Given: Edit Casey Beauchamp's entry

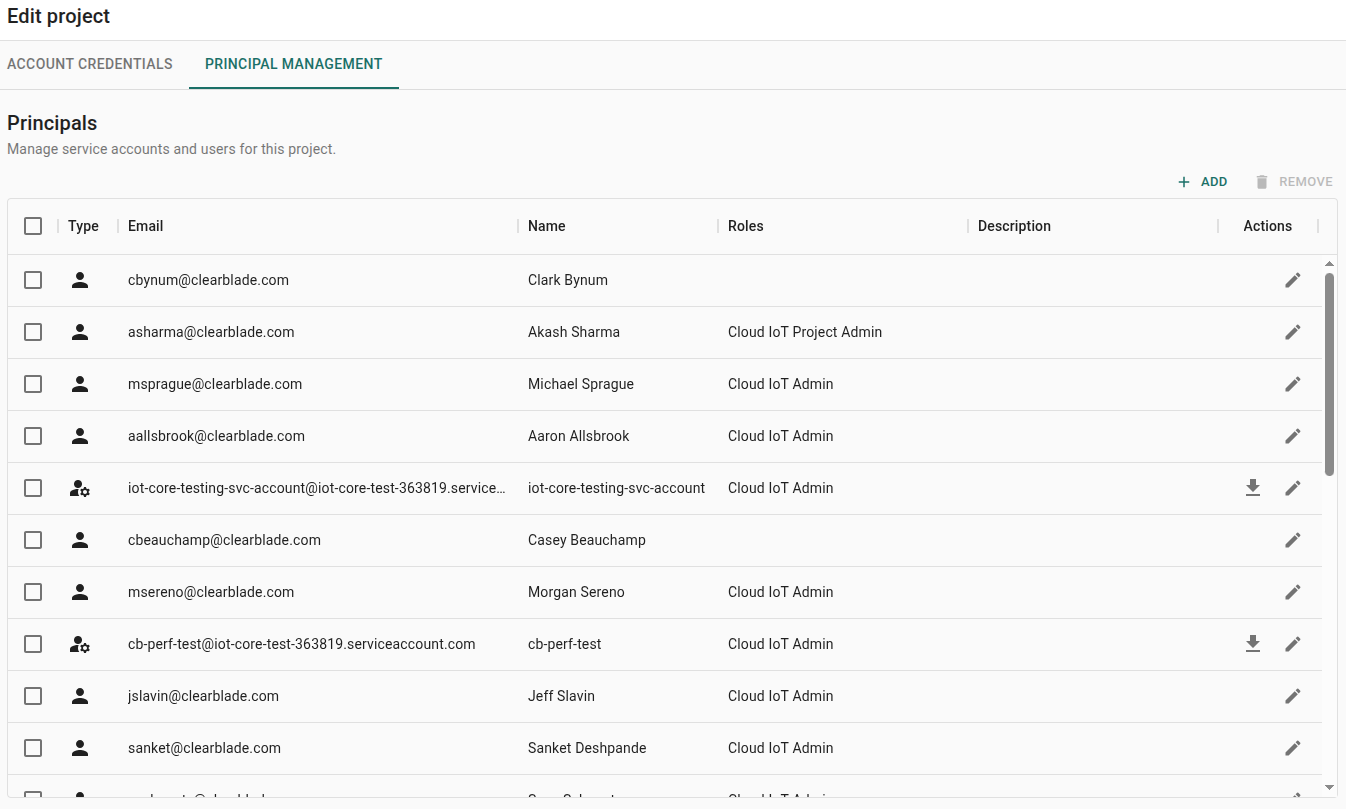Looking at the screenshot, I should click(x=1292, y=540).
